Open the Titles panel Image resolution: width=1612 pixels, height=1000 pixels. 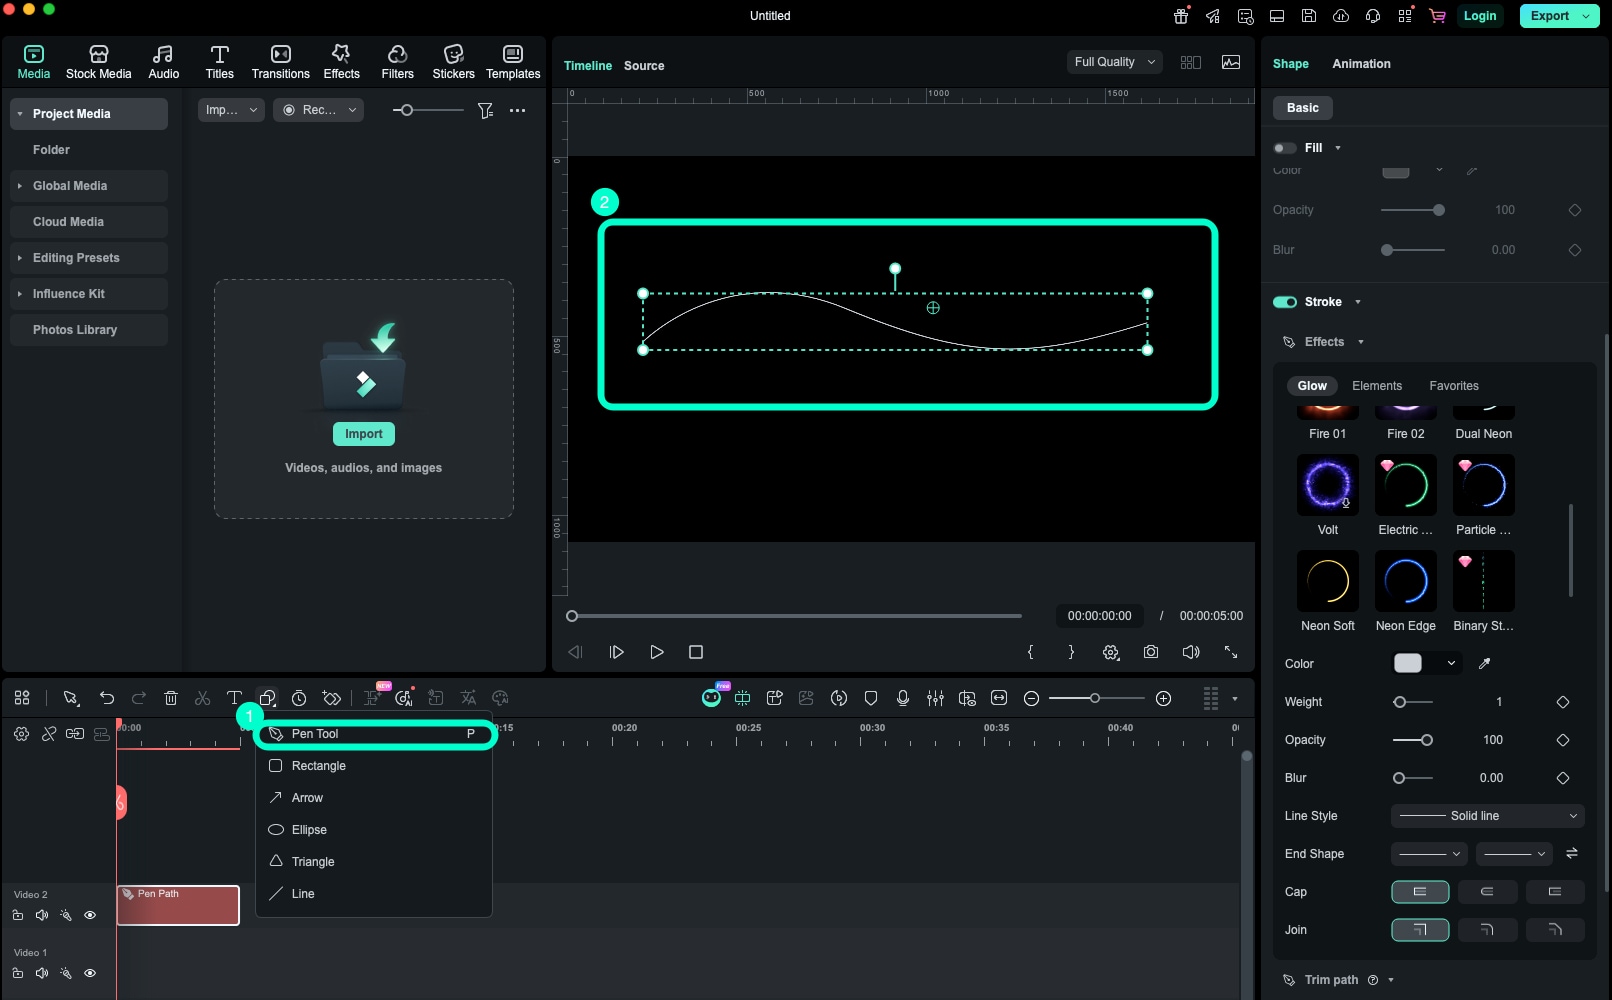coord(220,60)
